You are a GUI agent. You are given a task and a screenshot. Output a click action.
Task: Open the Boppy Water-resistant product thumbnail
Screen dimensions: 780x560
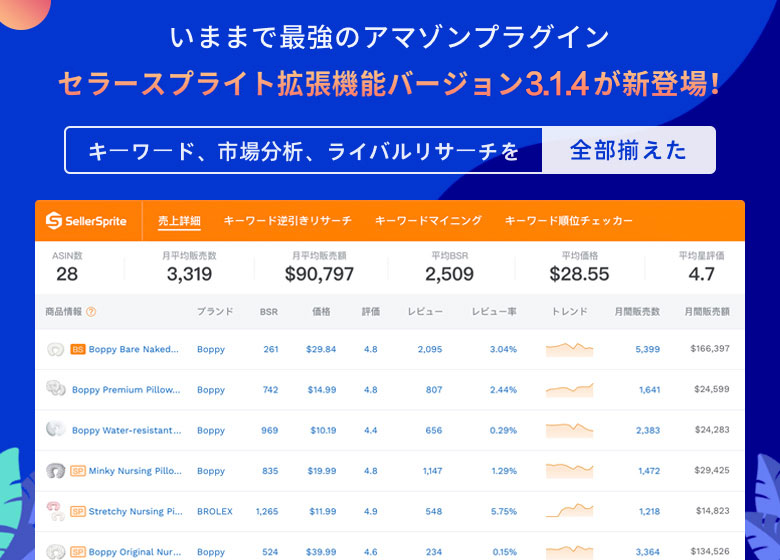[x=56, y=430]
